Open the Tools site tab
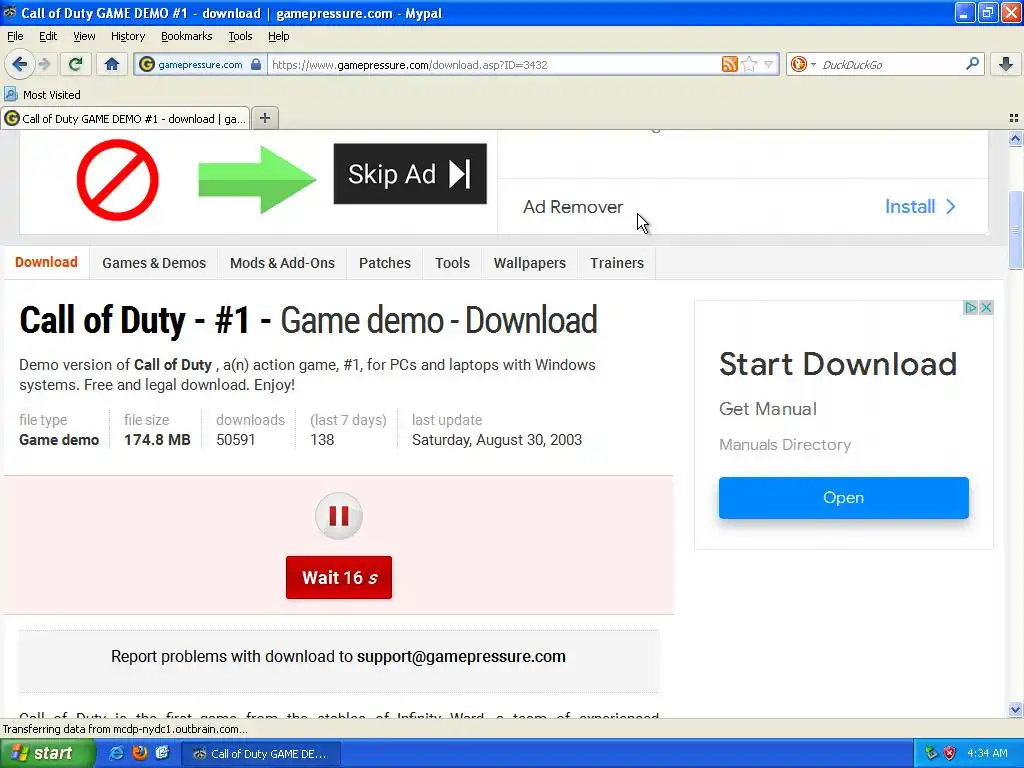Screen dimensions: 1024x768 pos(453,263)
